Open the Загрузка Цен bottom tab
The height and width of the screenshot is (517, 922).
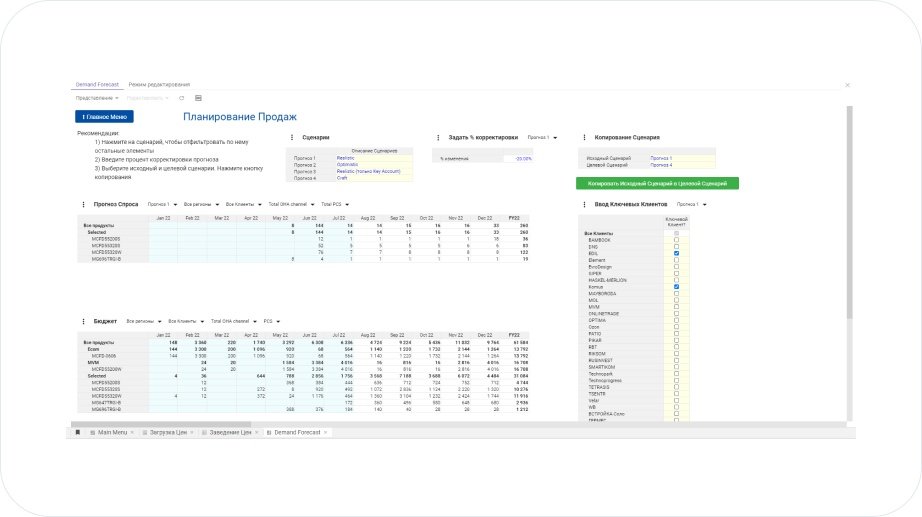[168, 433]
